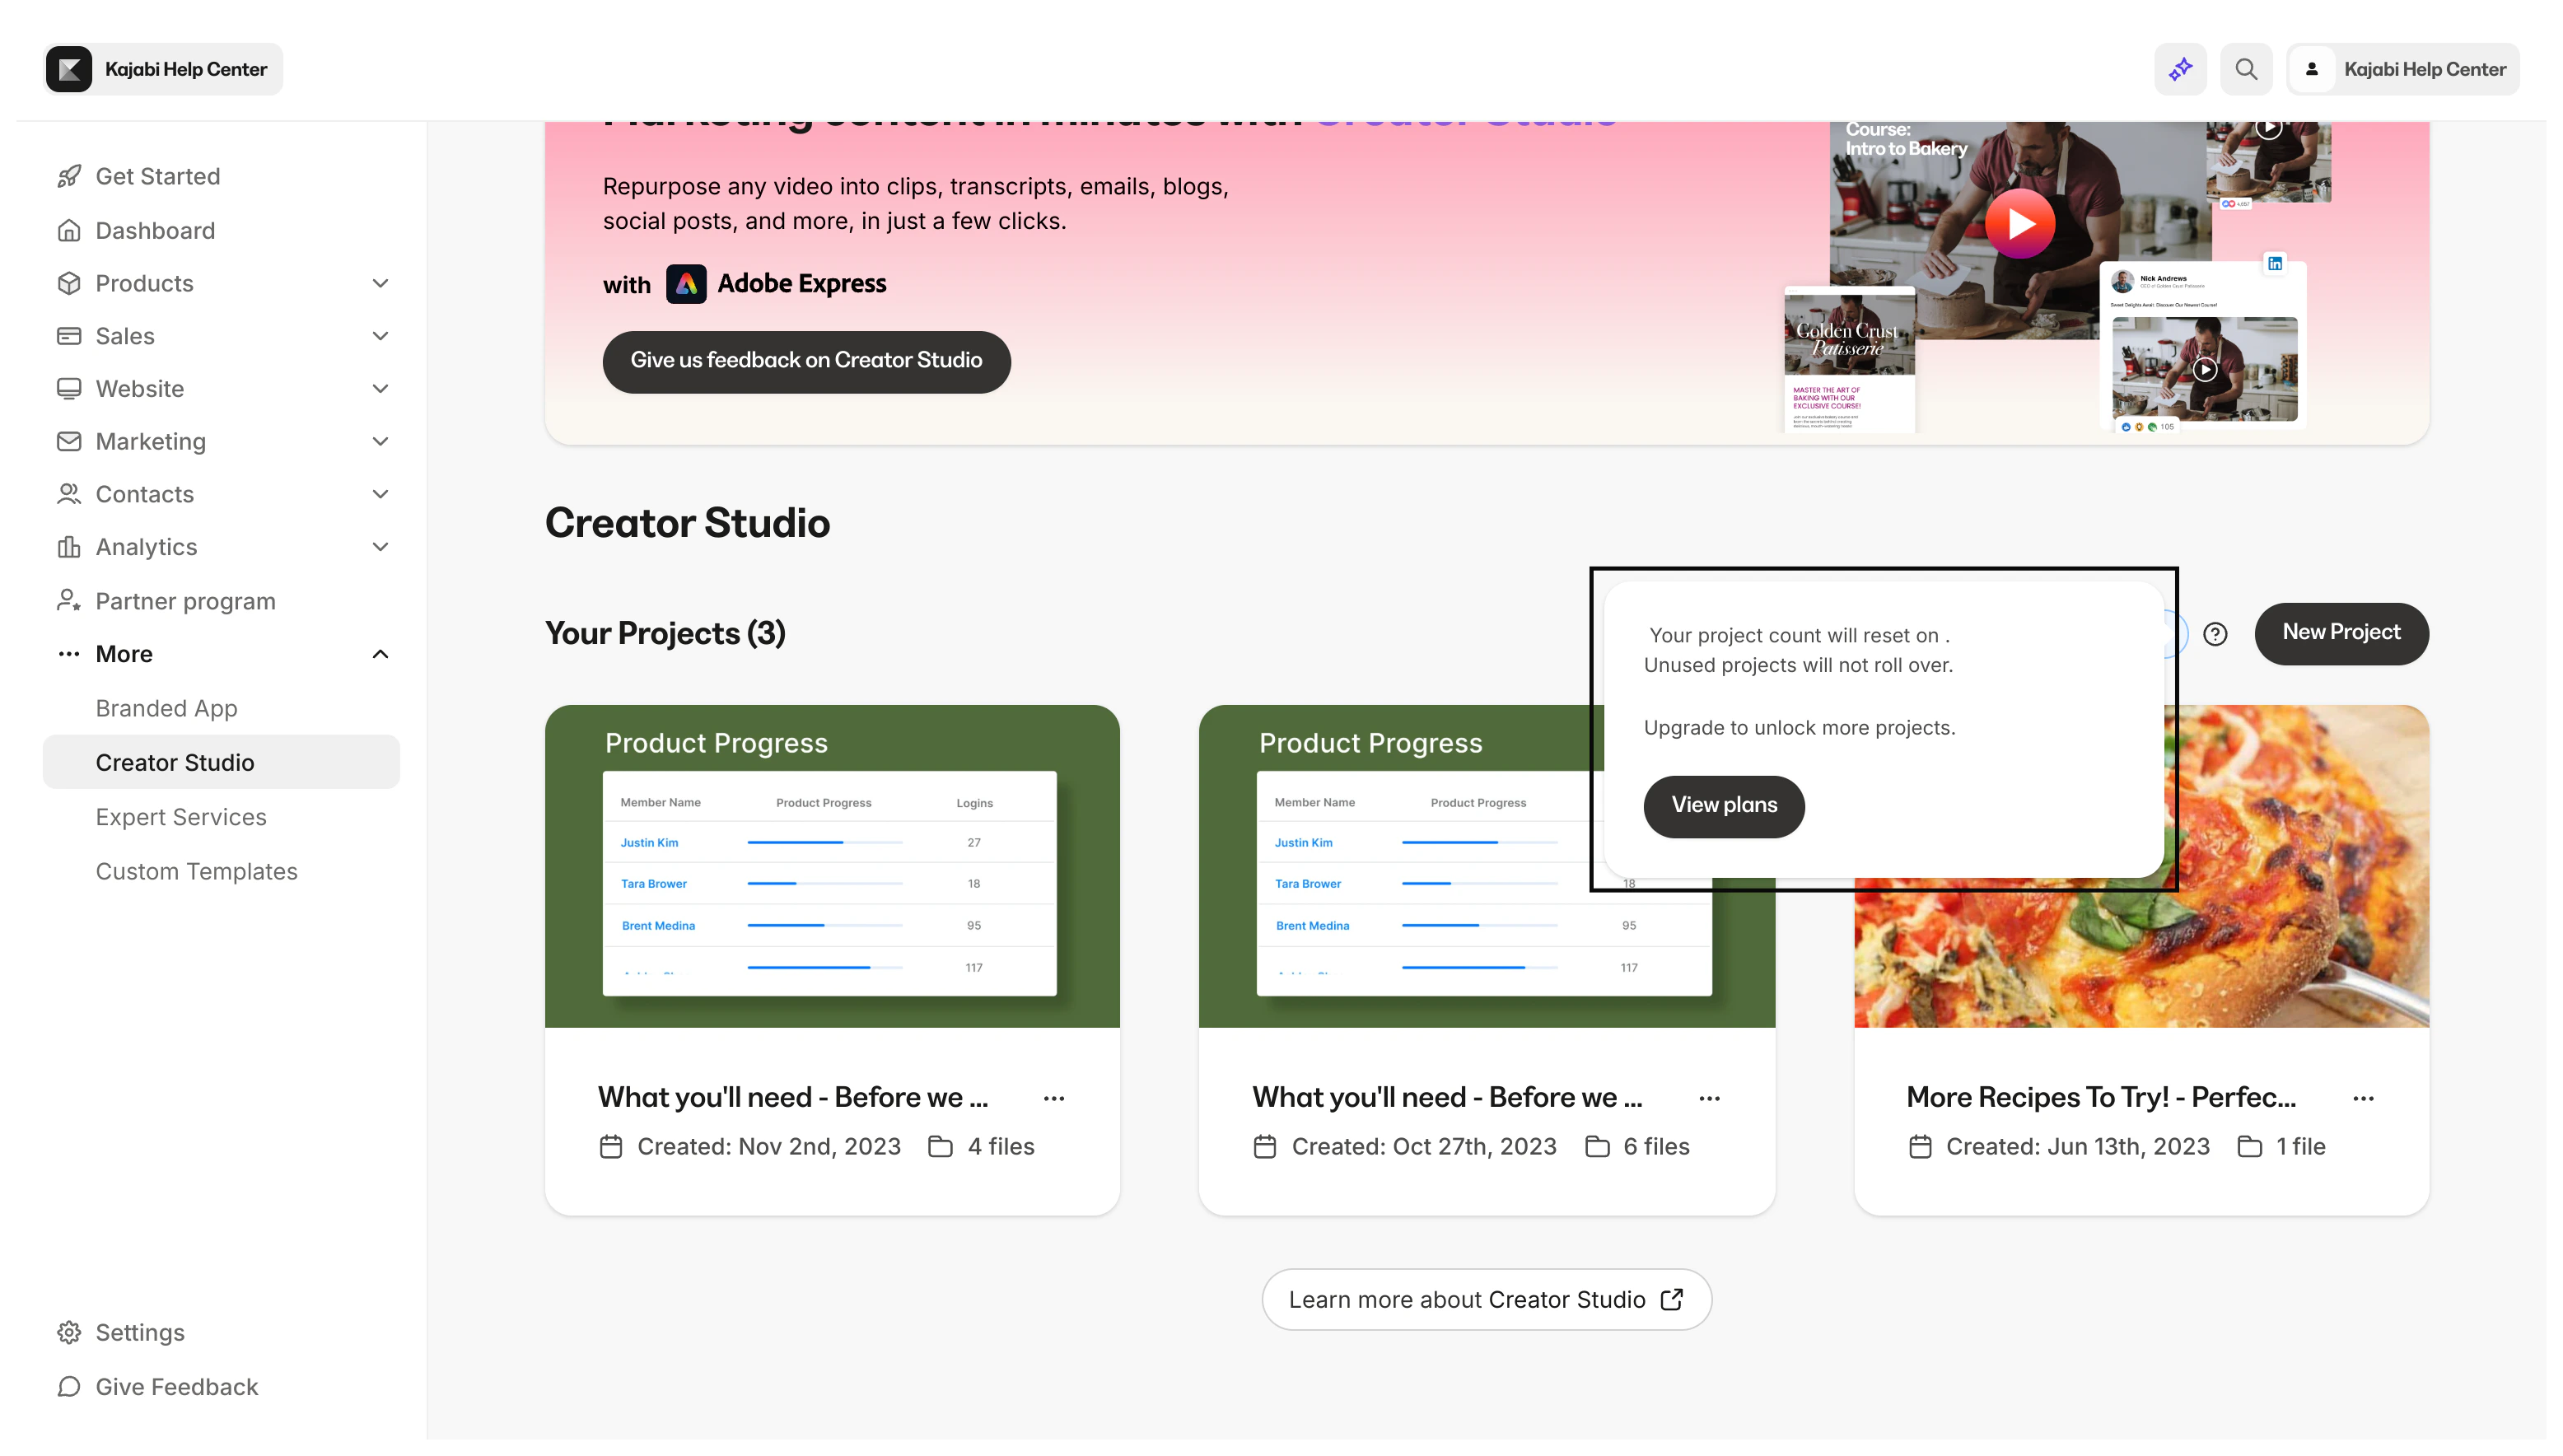This screenshot has width=2563, height=1456.
Task: Open Settings gear in sidebar
Action: [x=69, y=1332]
